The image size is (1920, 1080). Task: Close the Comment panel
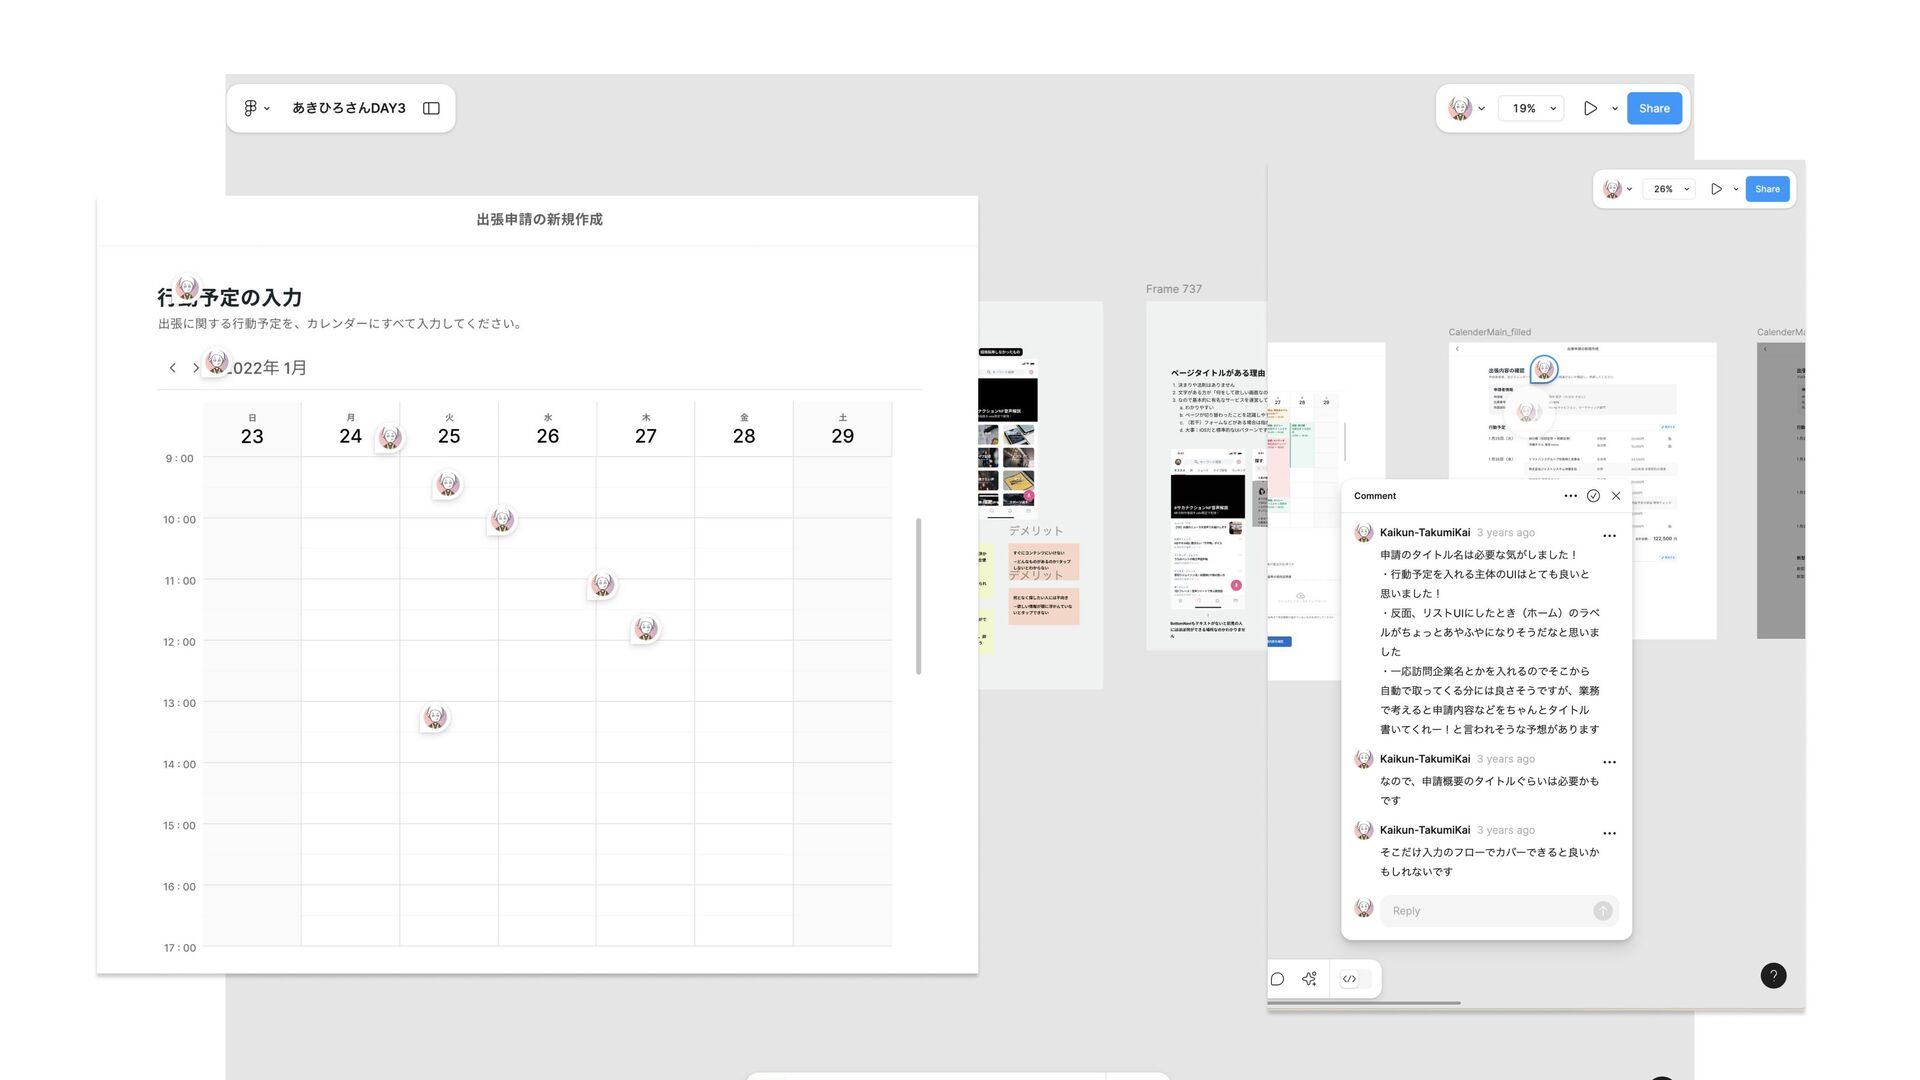pyautogui.click(x=1616, y=496)
